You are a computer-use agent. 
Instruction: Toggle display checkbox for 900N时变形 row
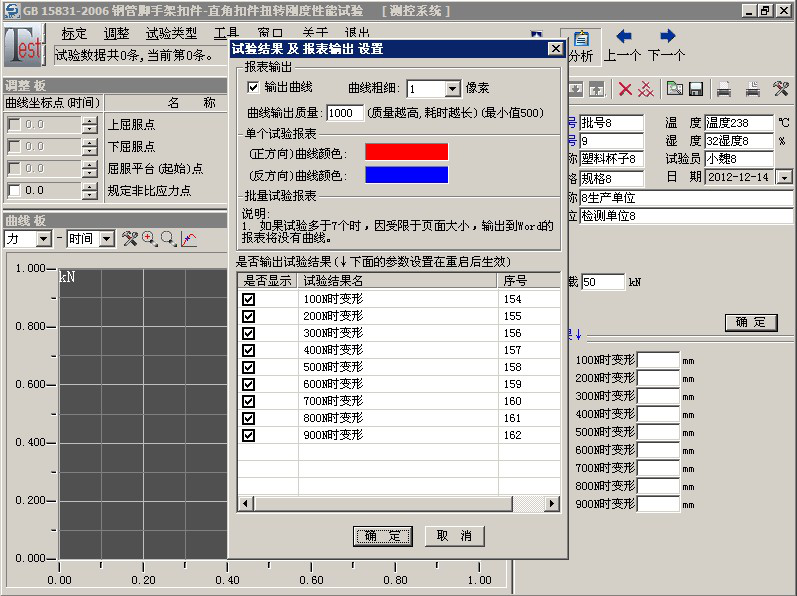tap(249, 435)
